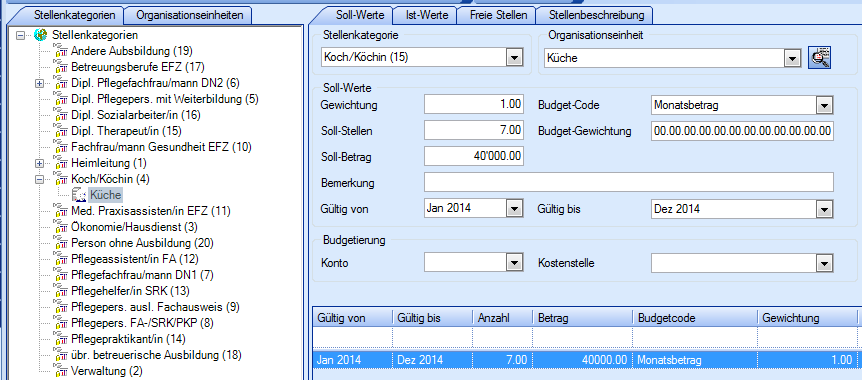The height and width of the screenshot is (380, 862).
Task: Select Med. Praxisassisten/in EFZ (11)
Action: (x=151, y=211)
